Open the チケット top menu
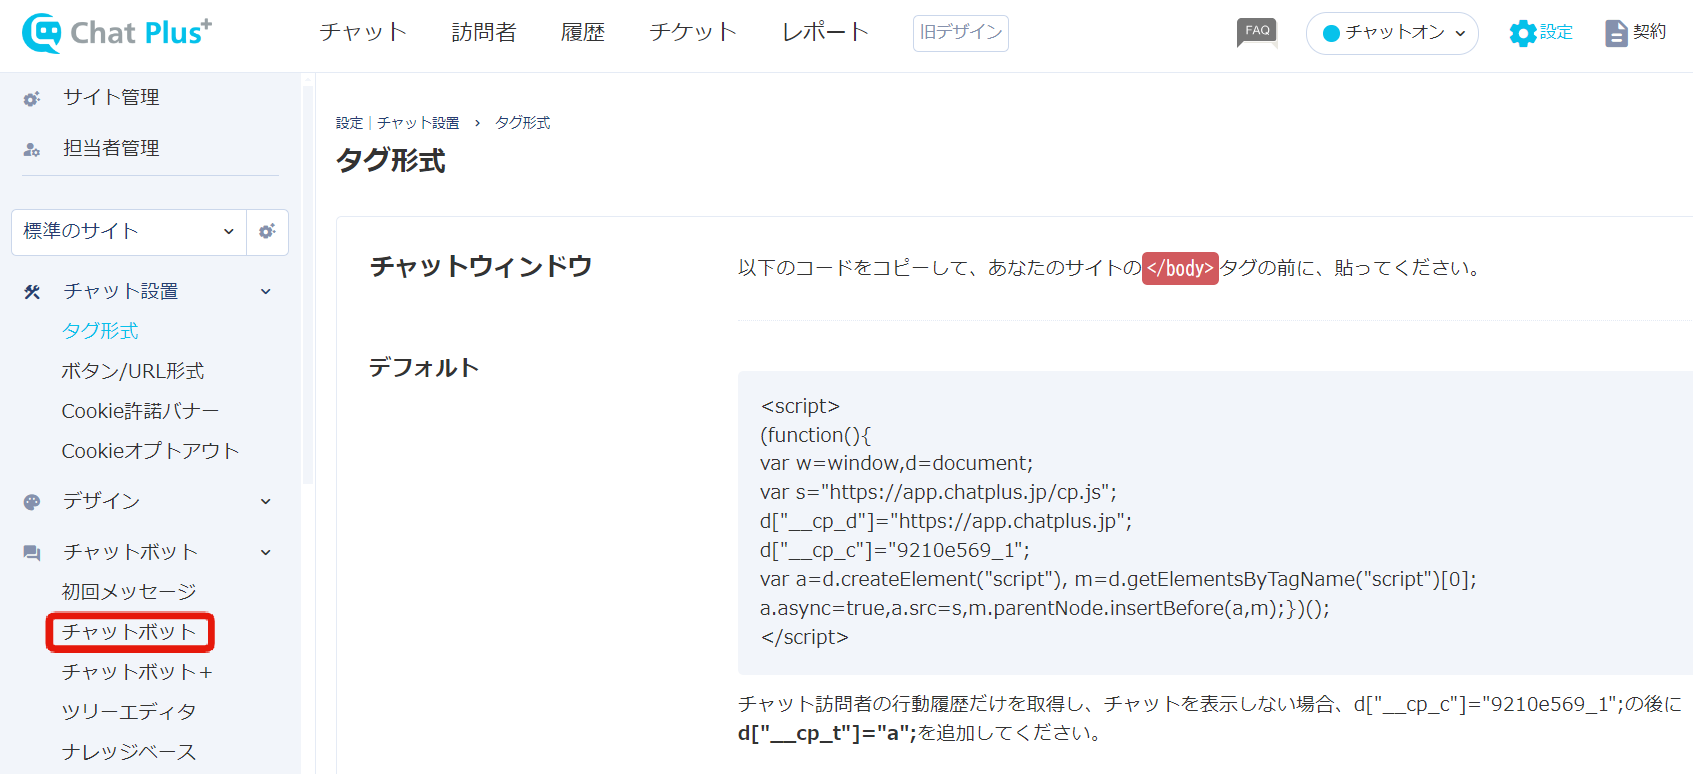 coord(693,32)
